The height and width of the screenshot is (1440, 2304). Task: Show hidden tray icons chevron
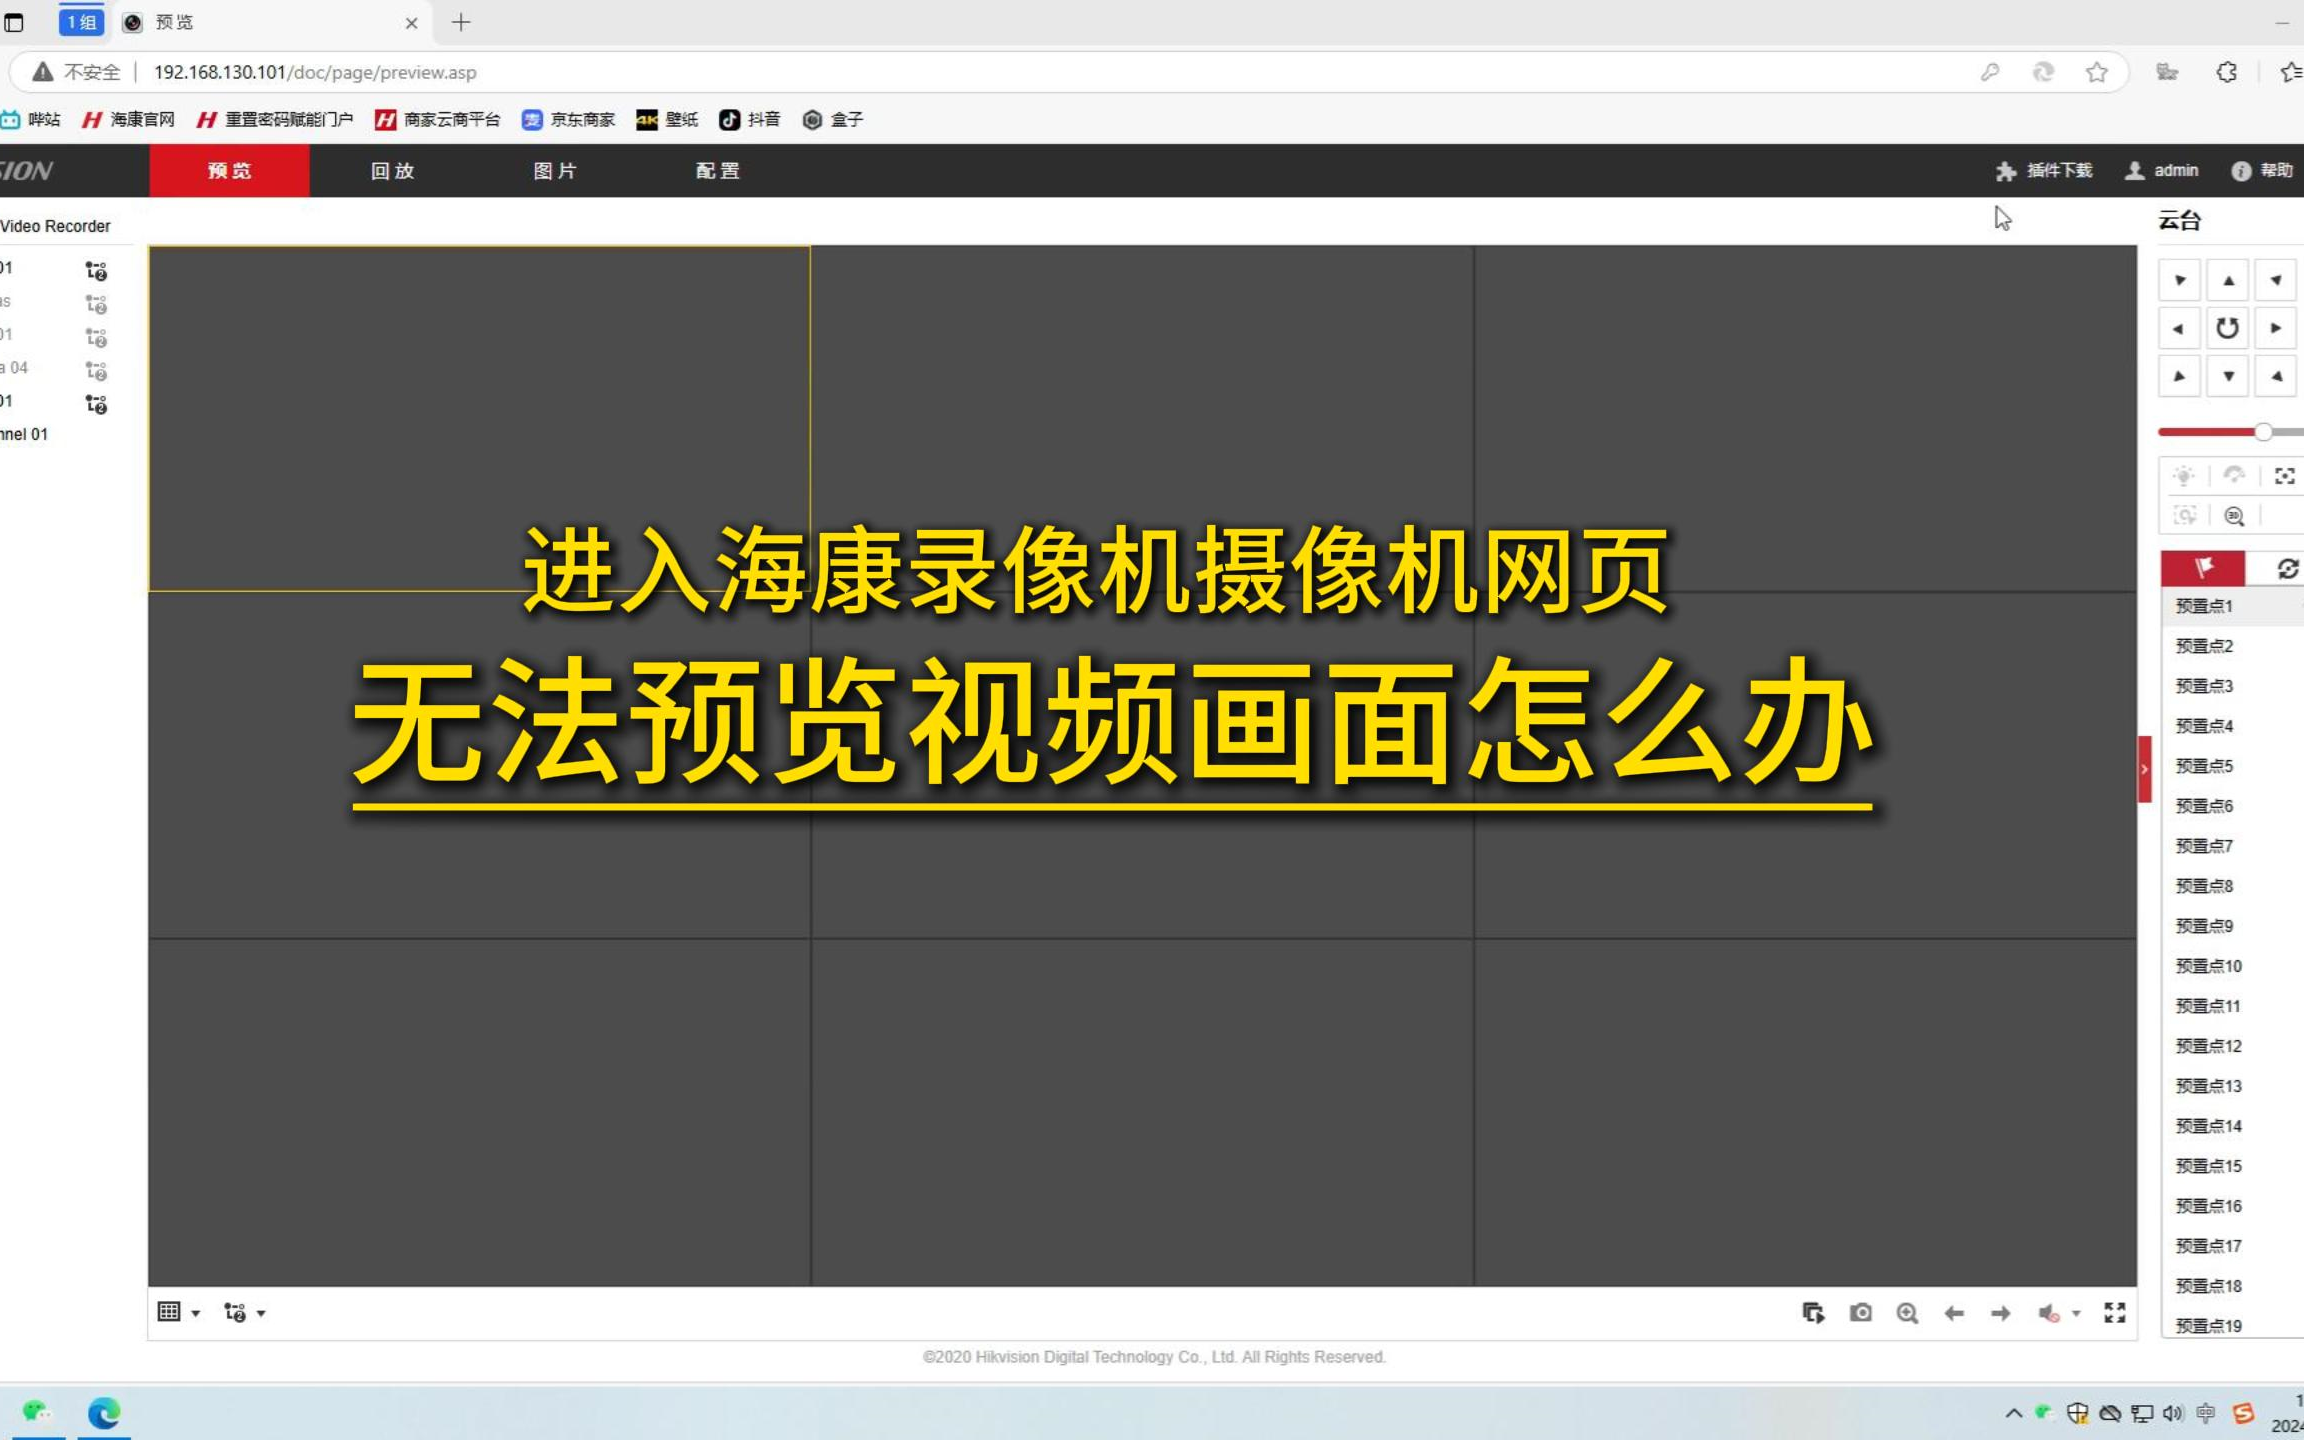point(2013,1414)
